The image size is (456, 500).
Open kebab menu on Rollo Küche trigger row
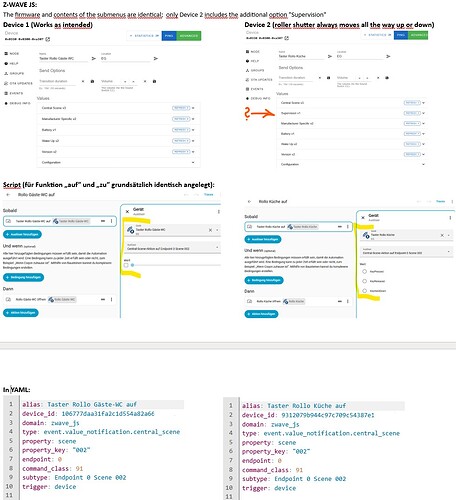pos(348,227)
